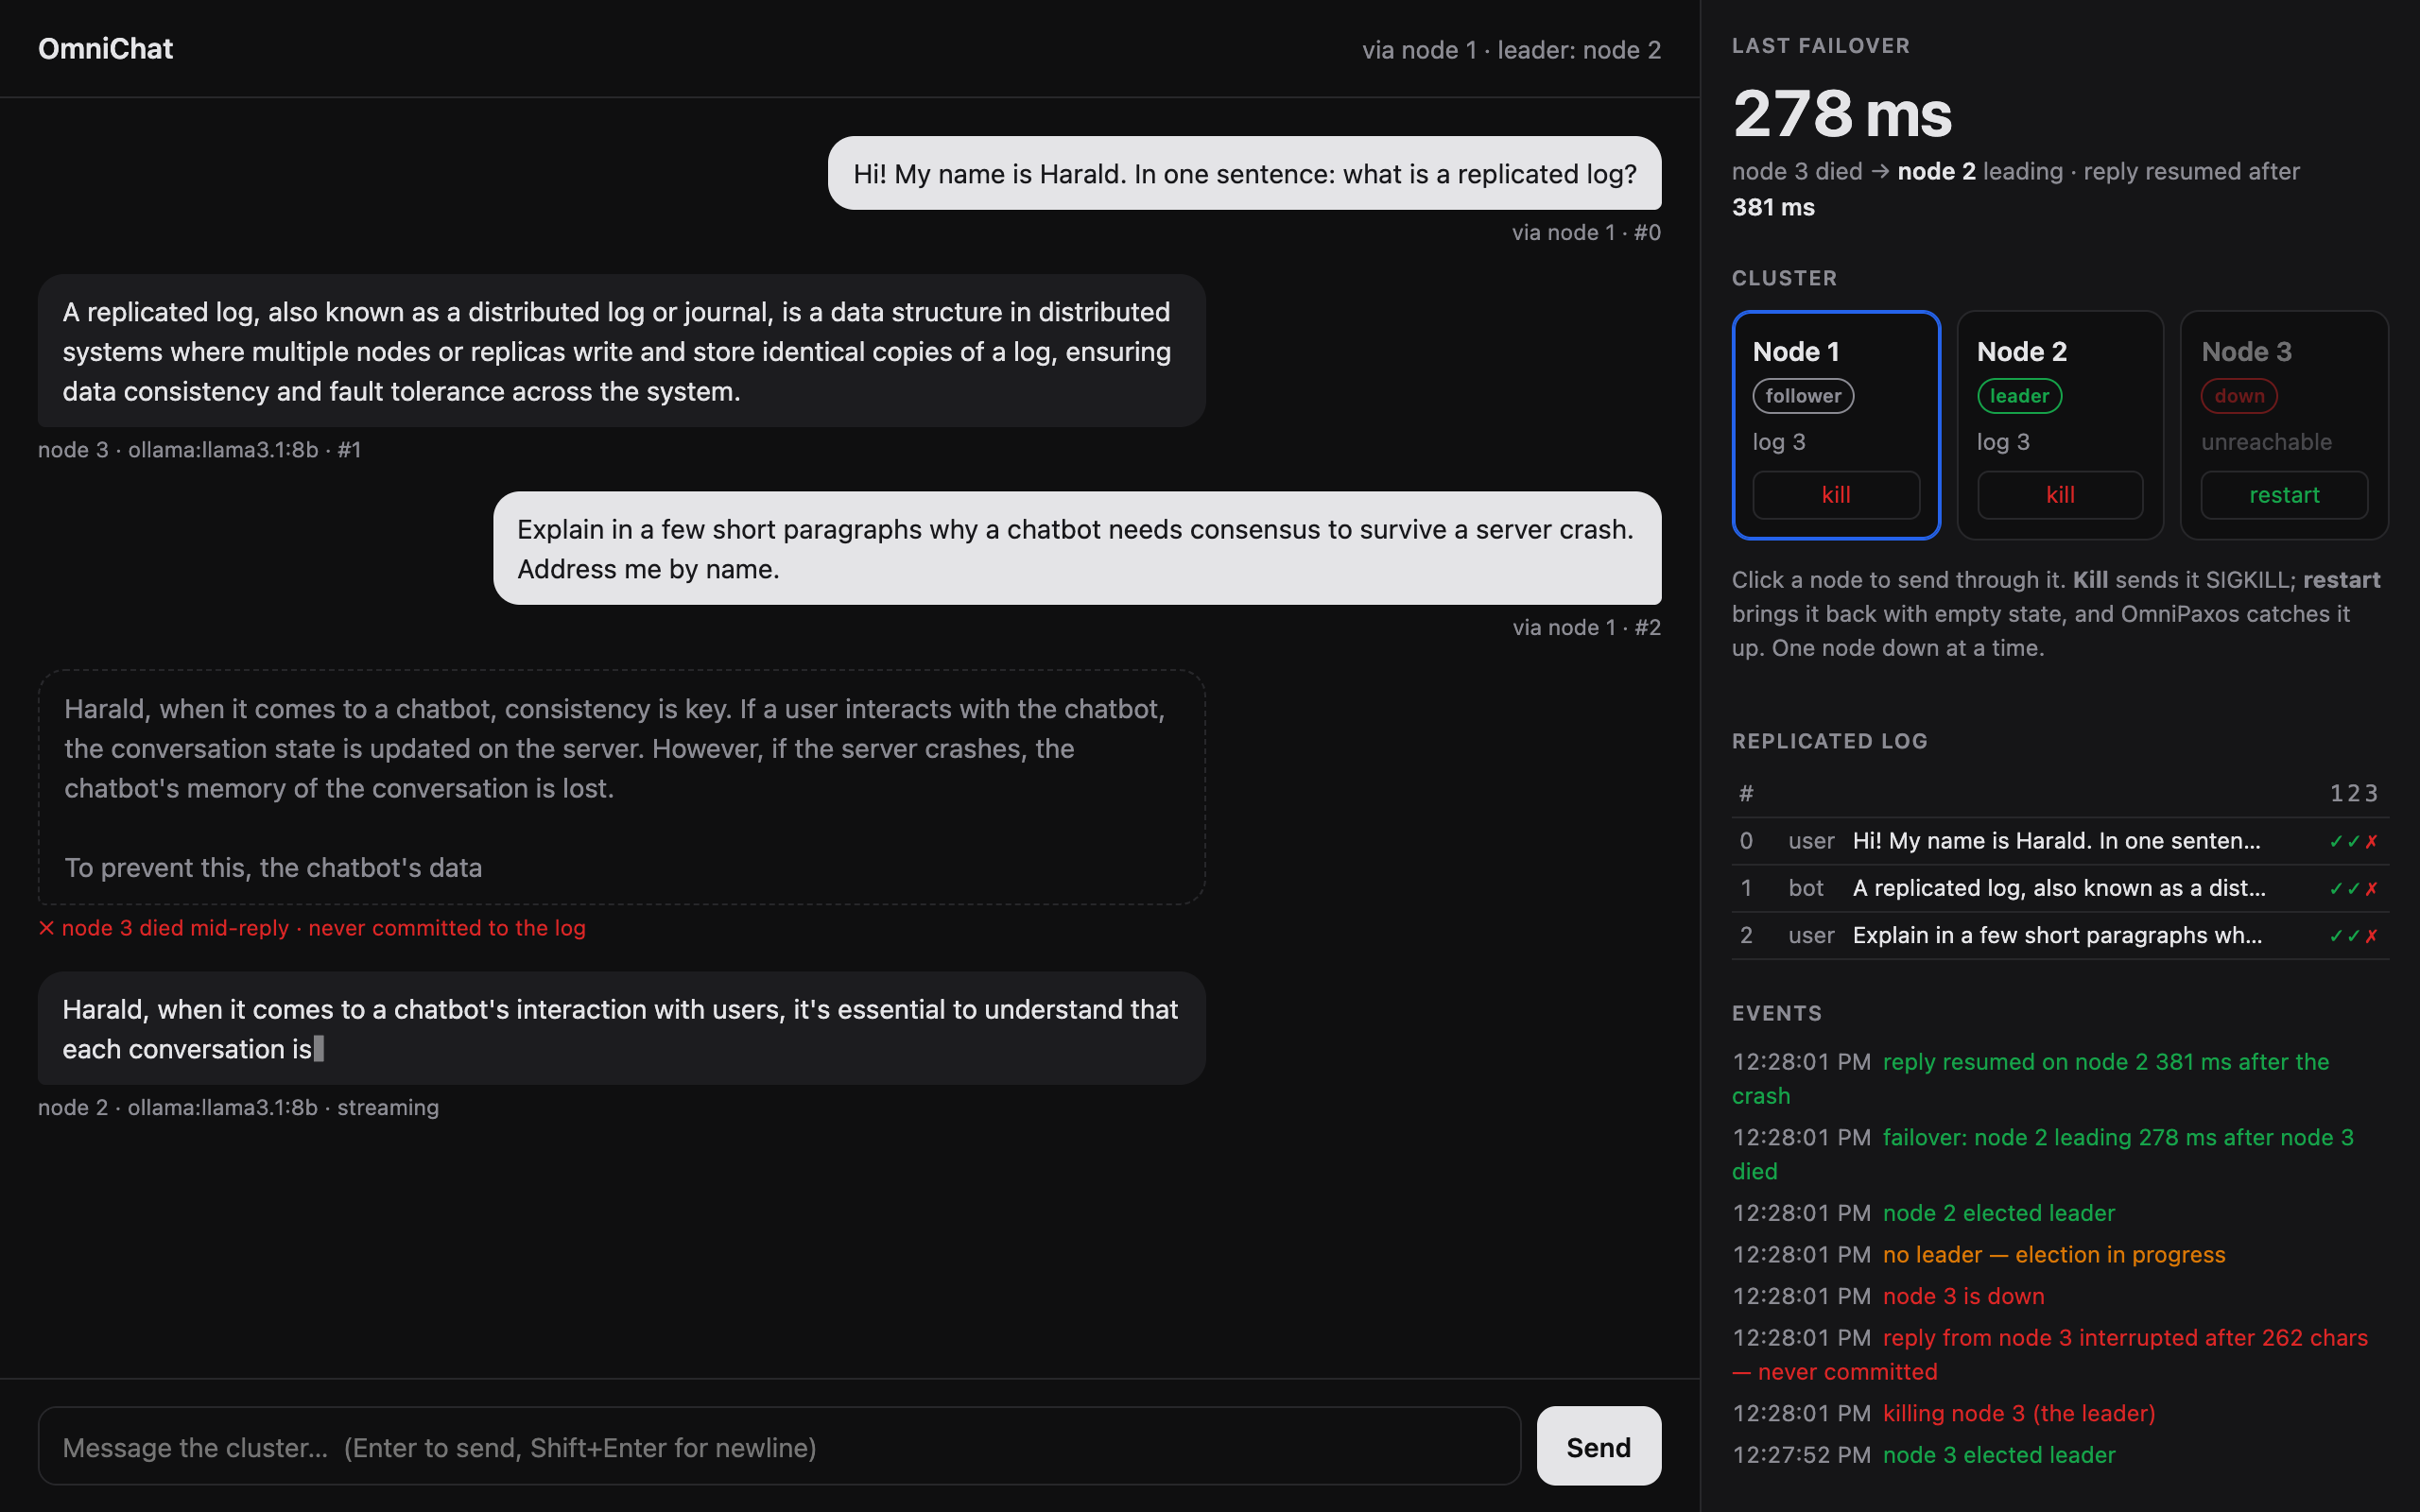
Task: Select Node 1 card to send through it
Action: click(x=1835, y=425)
